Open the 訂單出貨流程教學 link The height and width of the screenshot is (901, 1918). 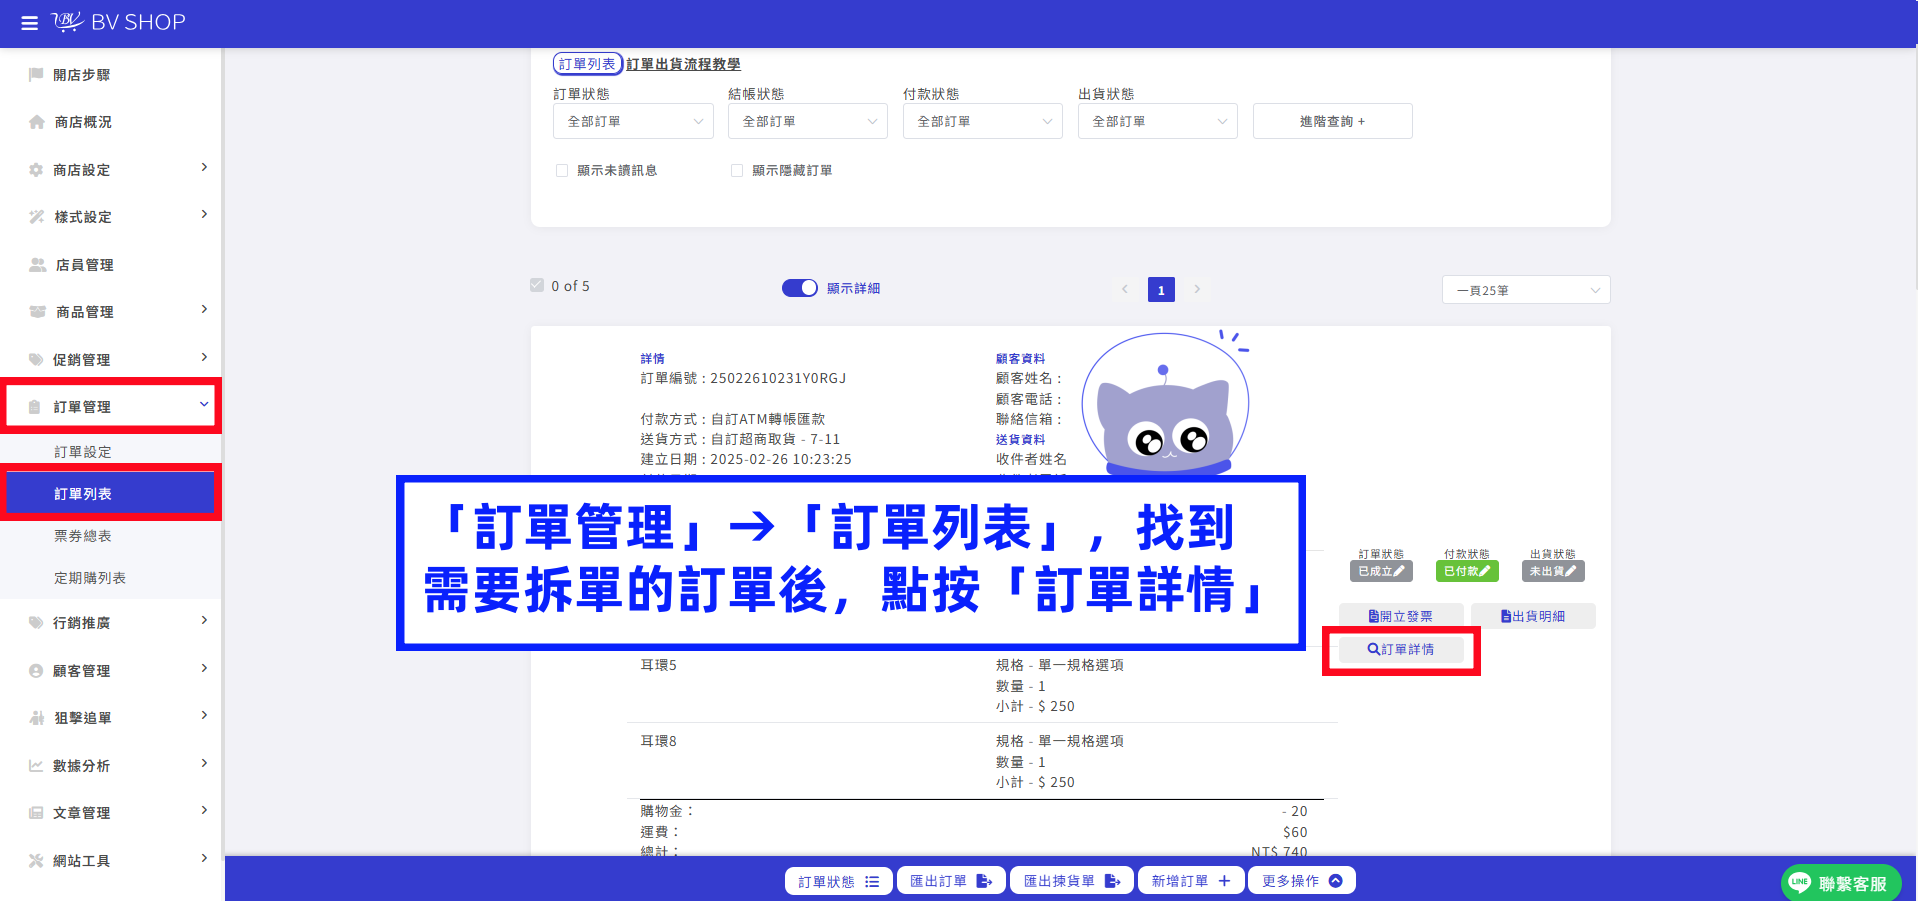(684, 64)
